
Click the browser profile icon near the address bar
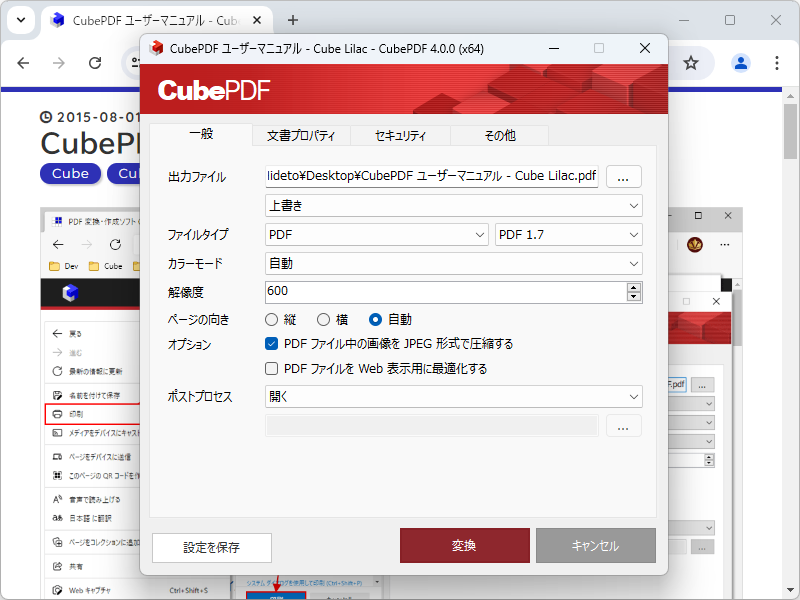click(740, 62)
